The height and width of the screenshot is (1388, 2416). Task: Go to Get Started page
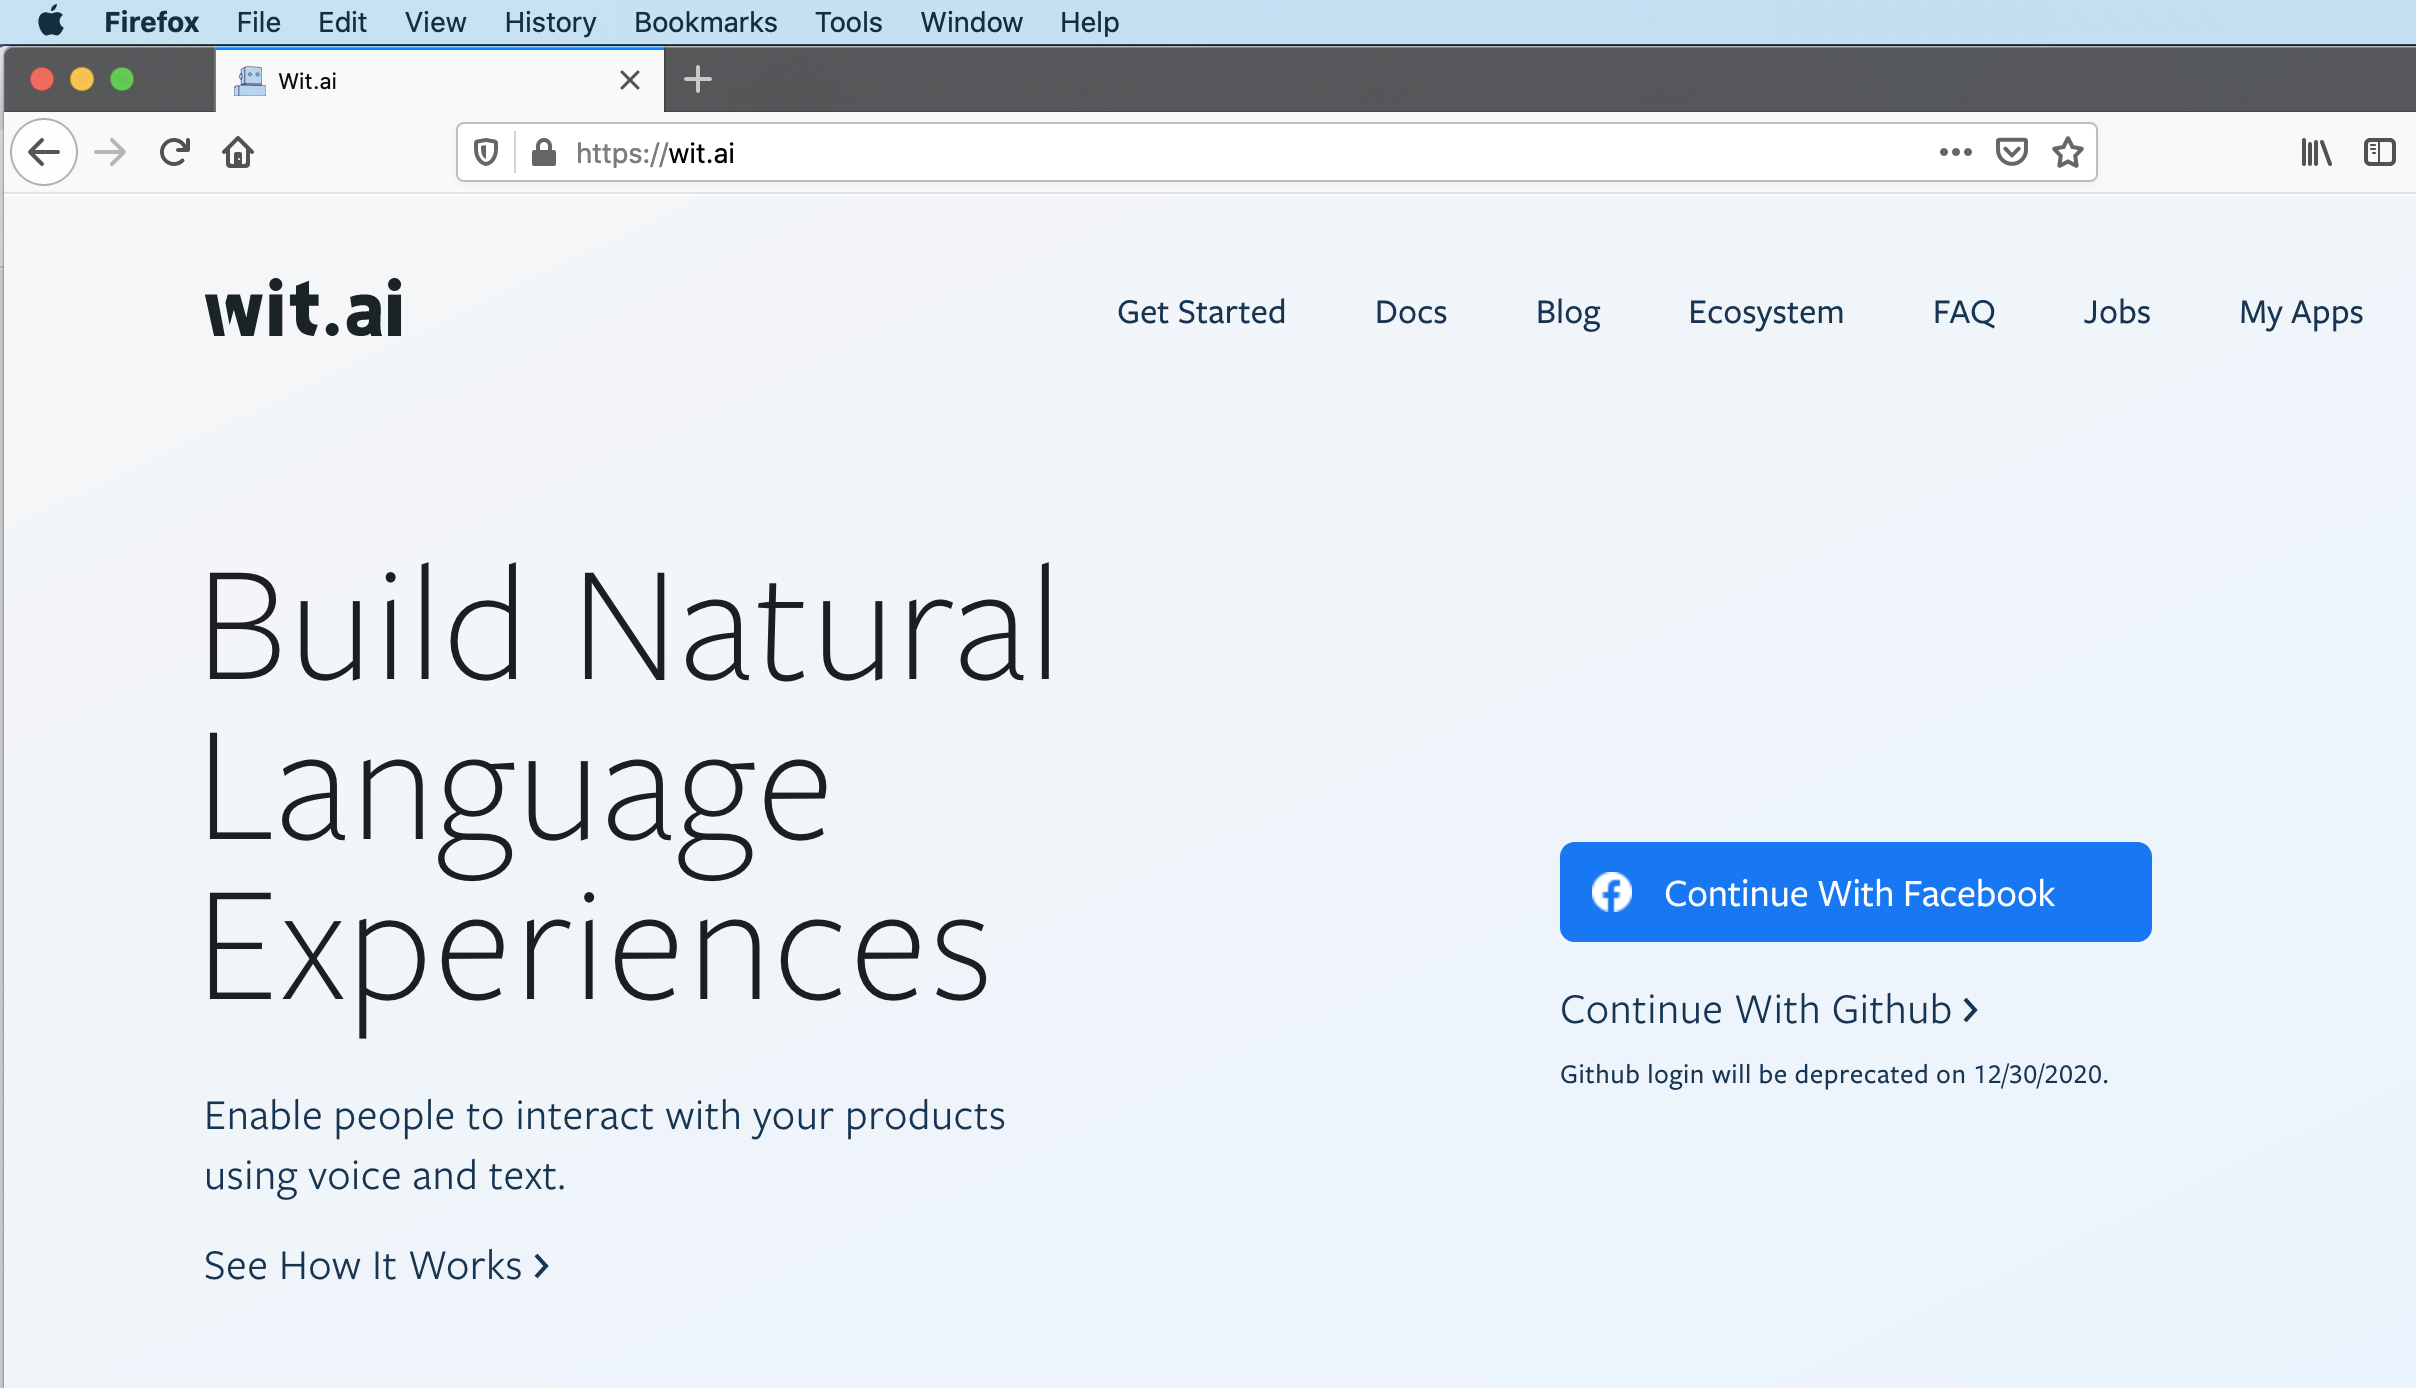tap(1201, 312)
